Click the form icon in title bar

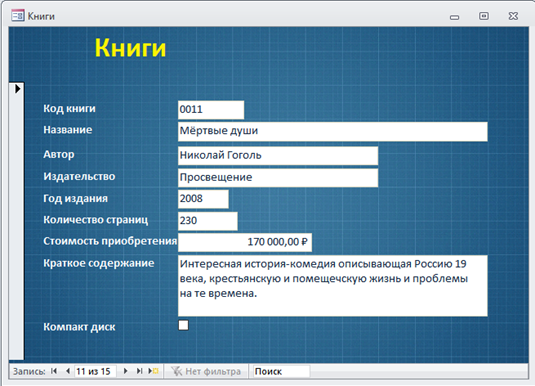click(17, 16)
